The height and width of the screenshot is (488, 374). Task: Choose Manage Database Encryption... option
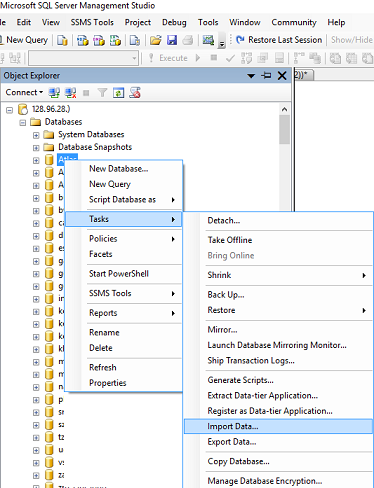pyautogui.click(x=278, y=481)
